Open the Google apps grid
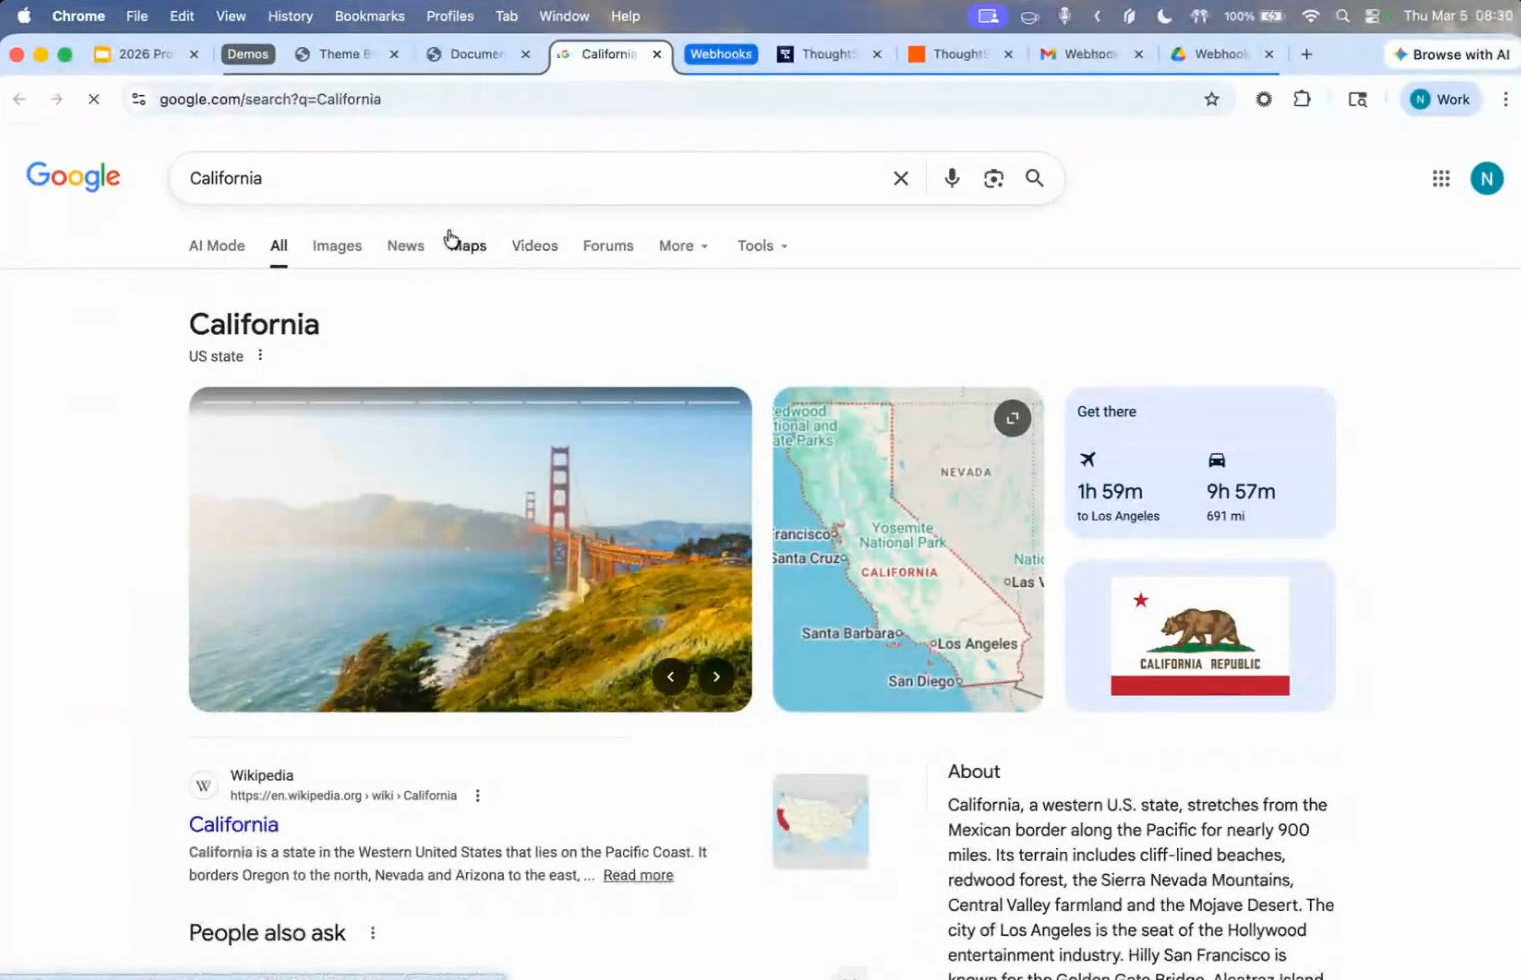 [1440, 178]
